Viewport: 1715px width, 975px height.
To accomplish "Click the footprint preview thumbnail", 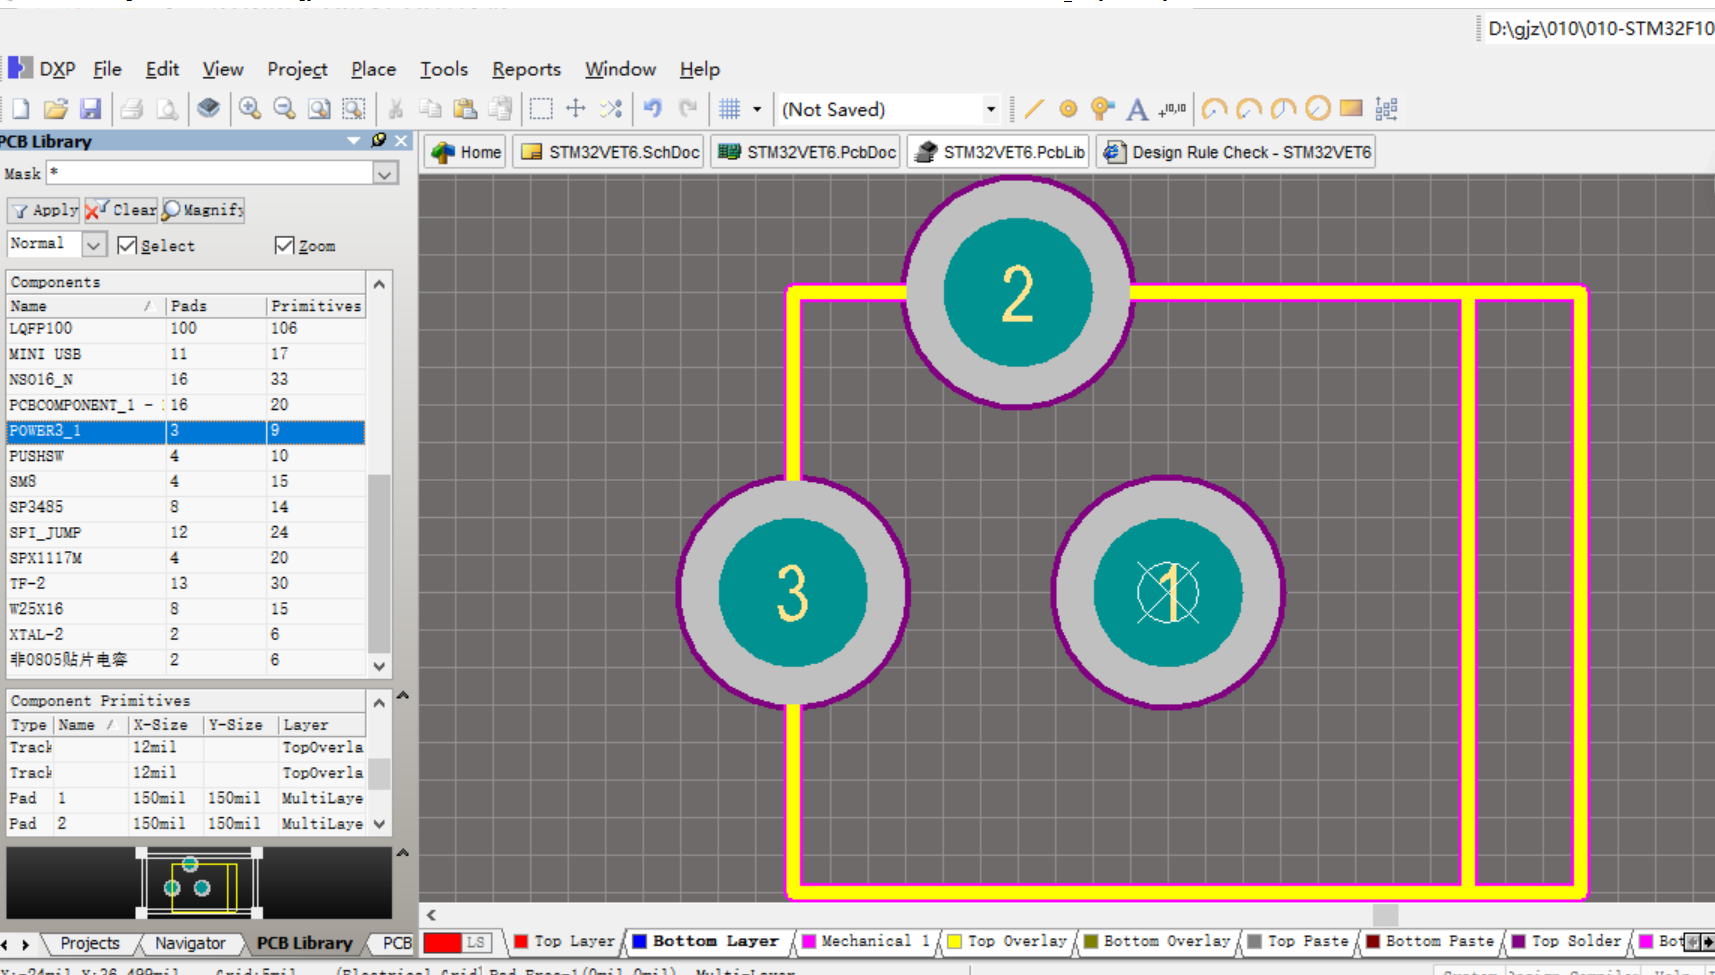I will tap(199, 883).
